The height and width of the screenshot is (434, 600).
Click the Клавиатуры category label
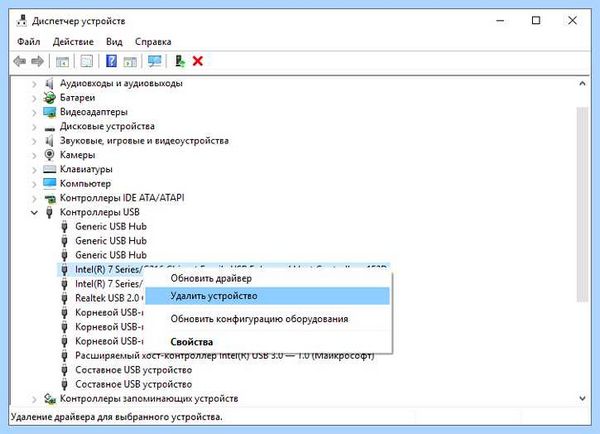(86, 169)
